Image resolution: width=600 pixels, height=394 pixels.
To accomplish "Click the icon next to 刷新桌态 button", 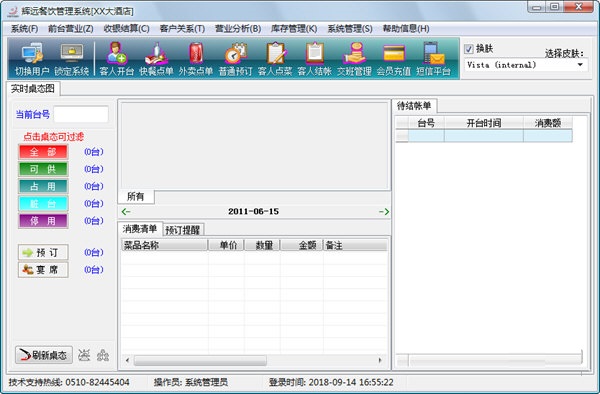I will click(x=84, y=355).
